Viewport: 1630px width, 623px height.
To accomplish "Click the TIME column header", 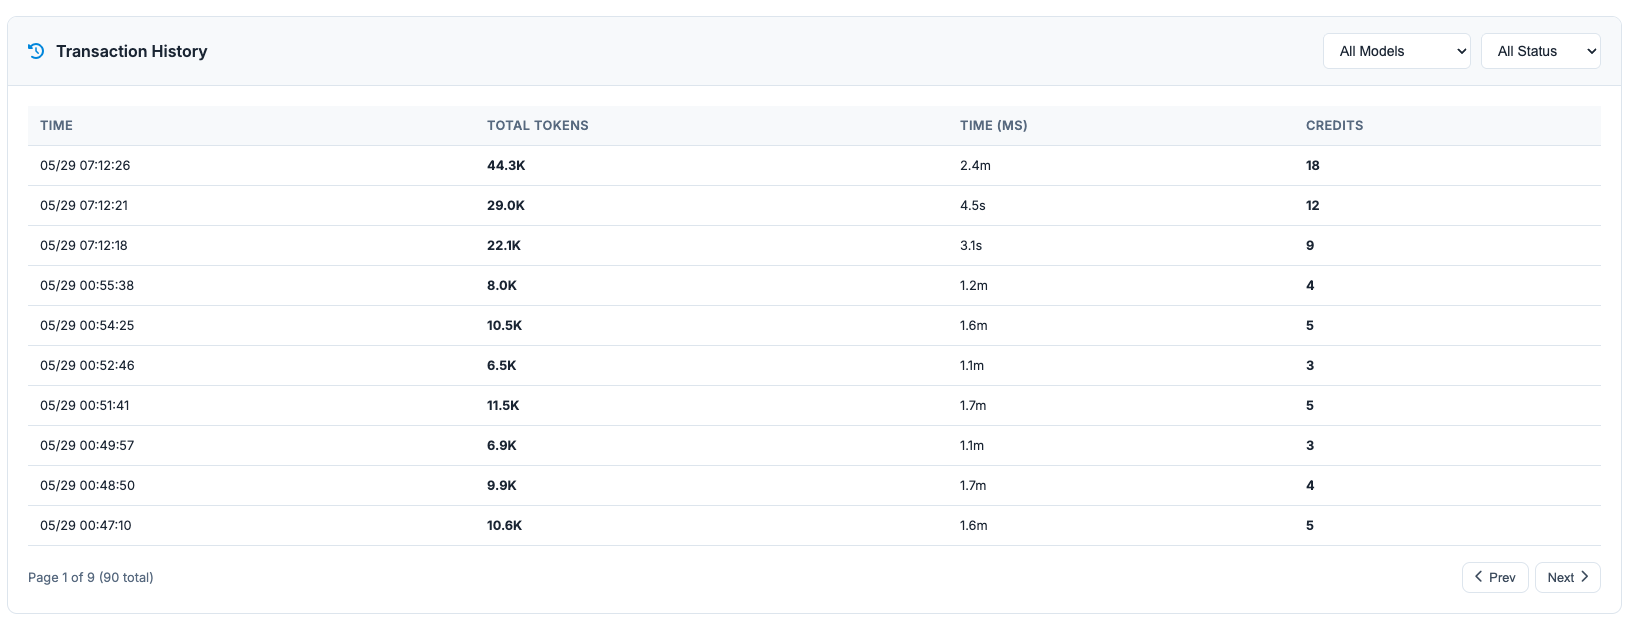I will coord(56,125).
